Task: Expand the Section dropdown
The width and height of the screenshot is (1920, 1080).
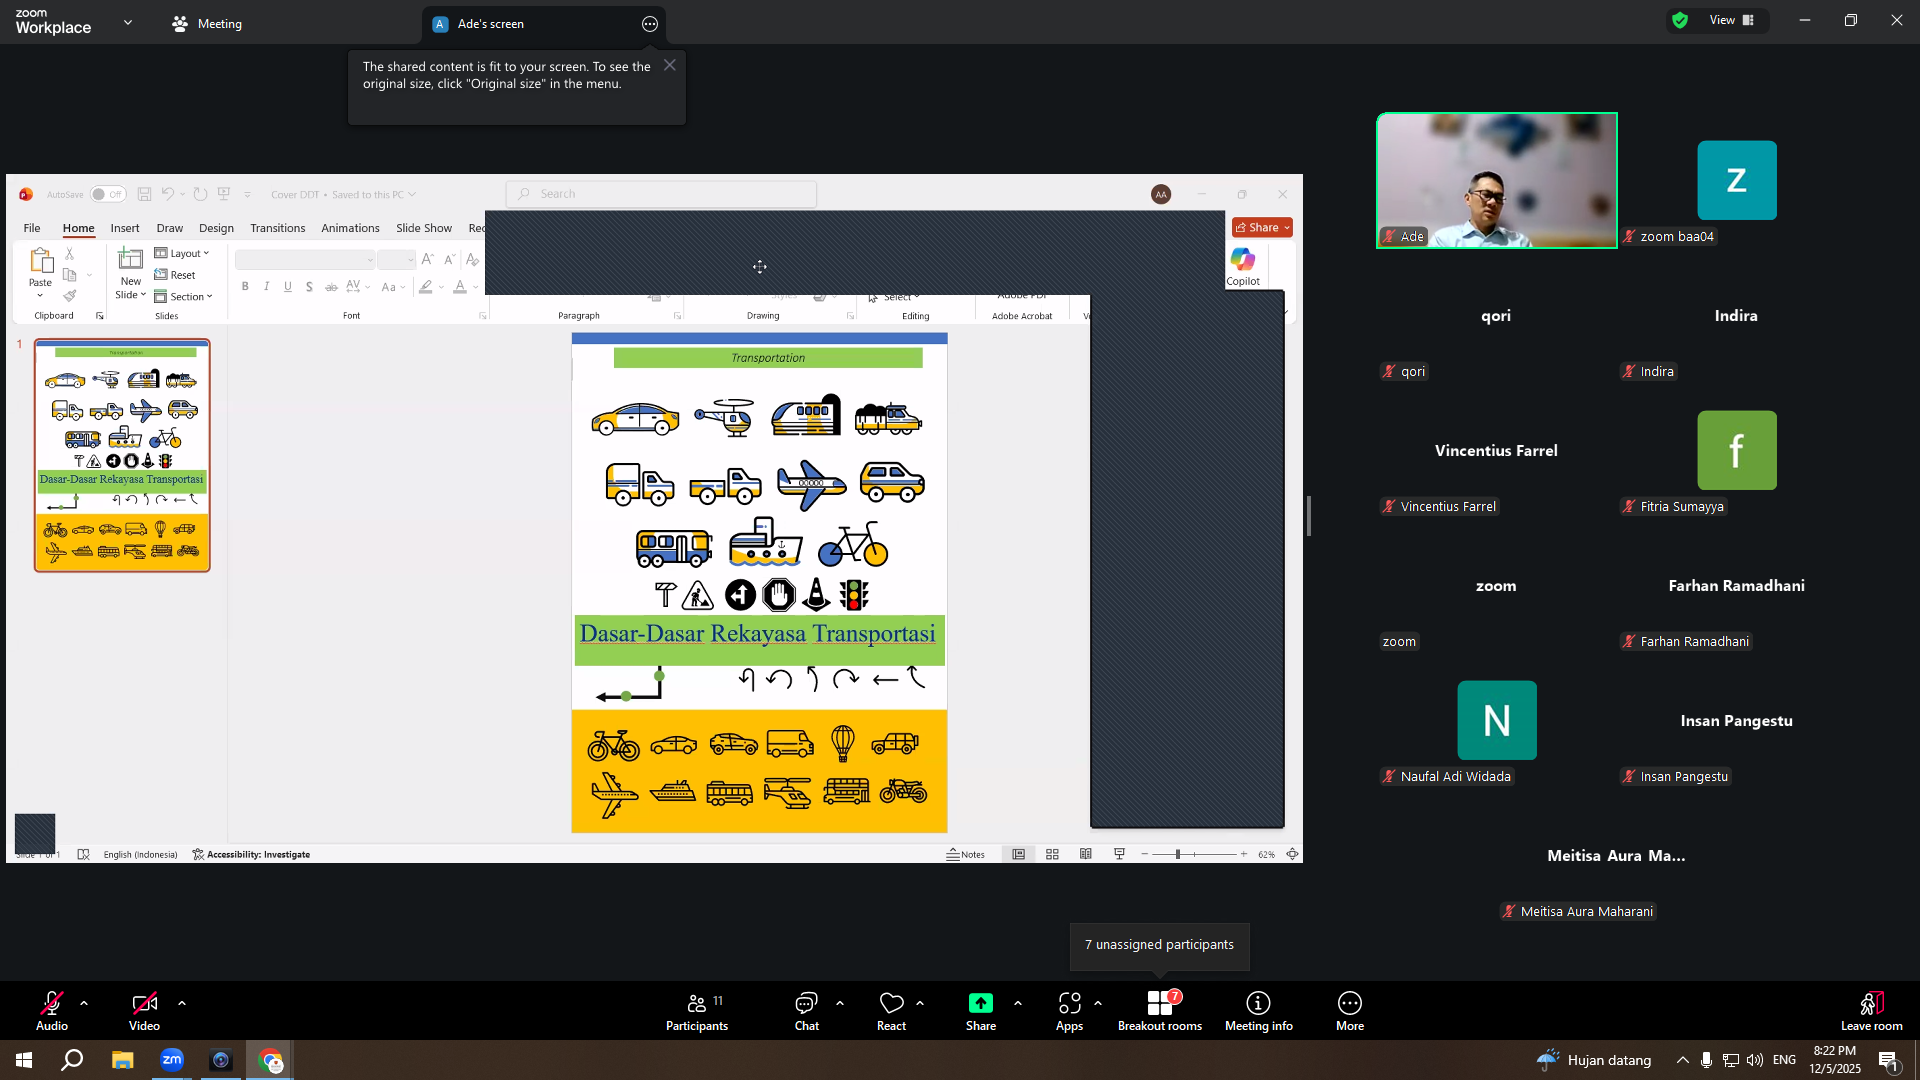Action: point(184,297)
